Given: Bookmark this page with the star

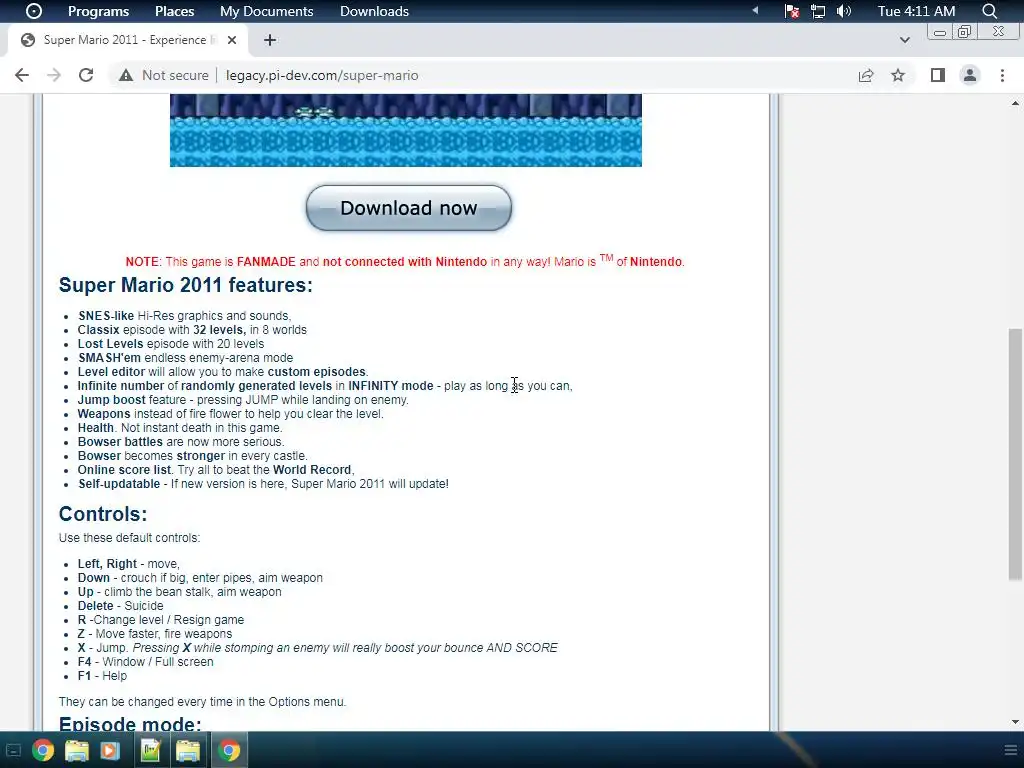Looking at the screenshot, I should [898, 75].
